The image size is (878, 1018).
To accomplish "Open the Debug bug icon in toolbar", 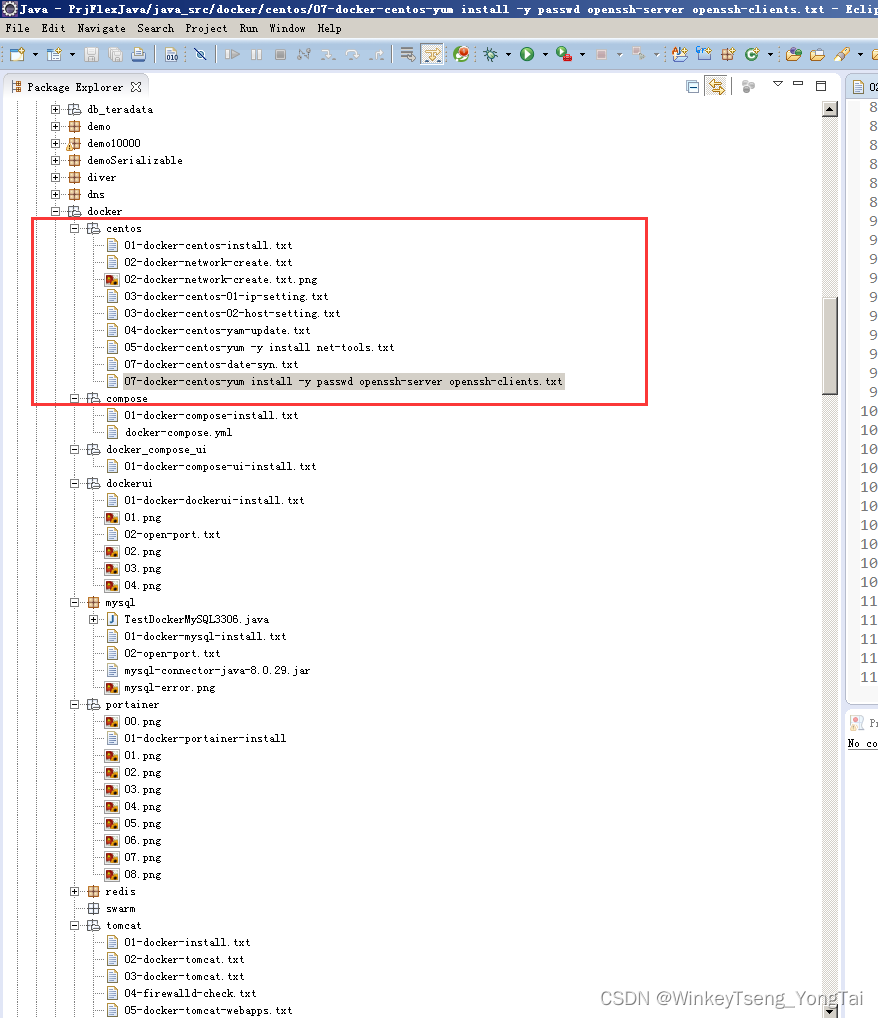I will click(491, 55).
